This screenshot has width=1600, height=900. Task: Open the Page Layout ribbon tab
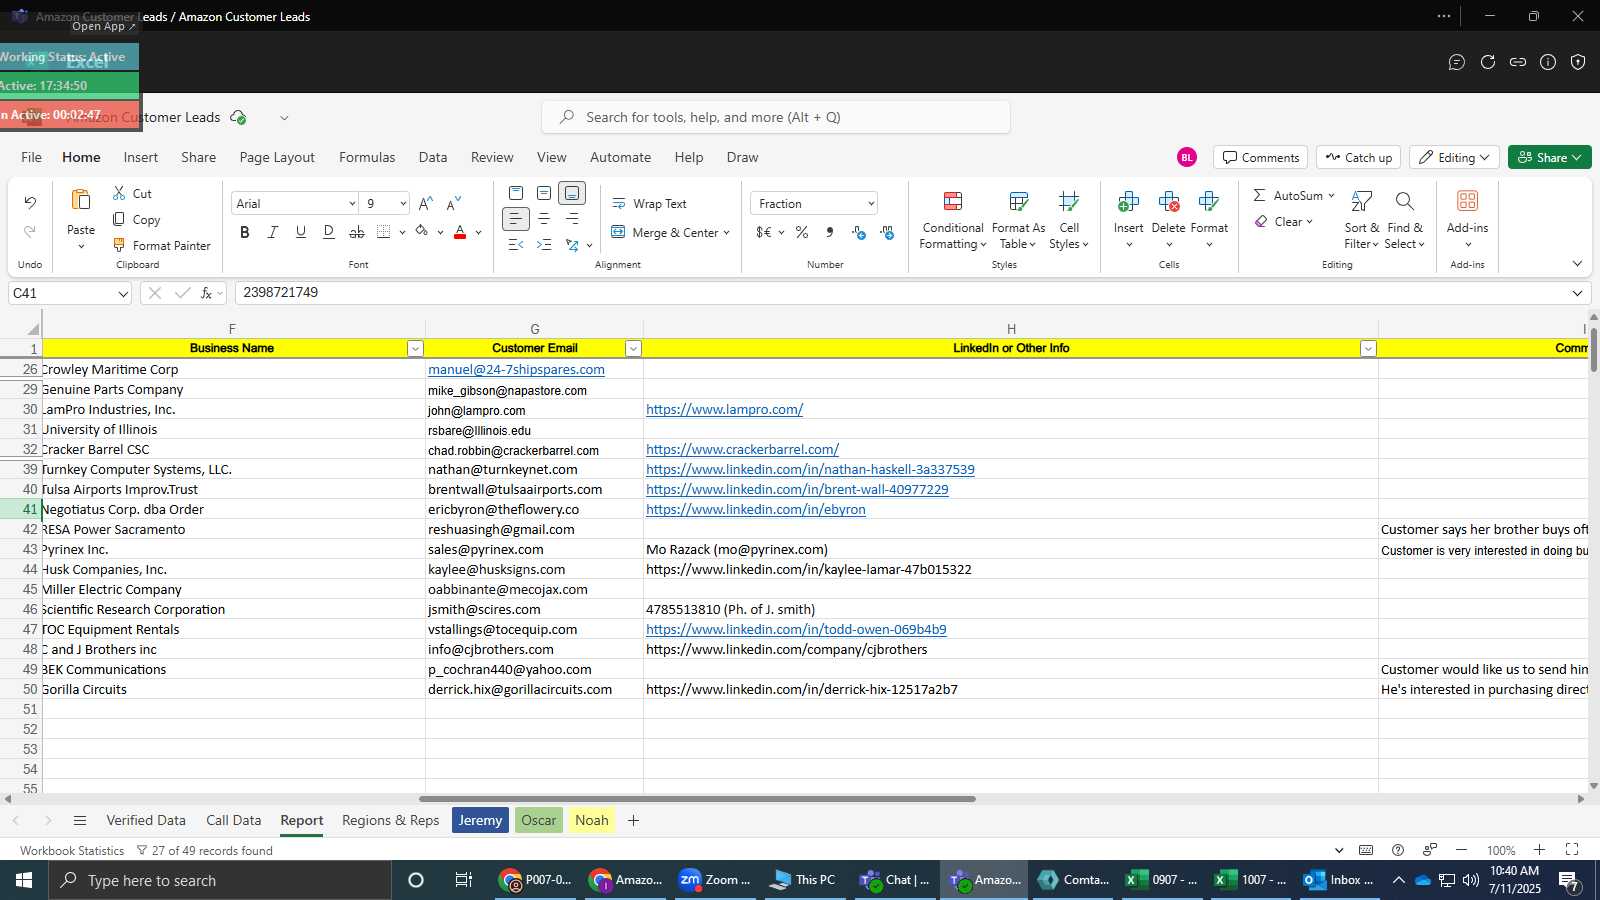277,157
